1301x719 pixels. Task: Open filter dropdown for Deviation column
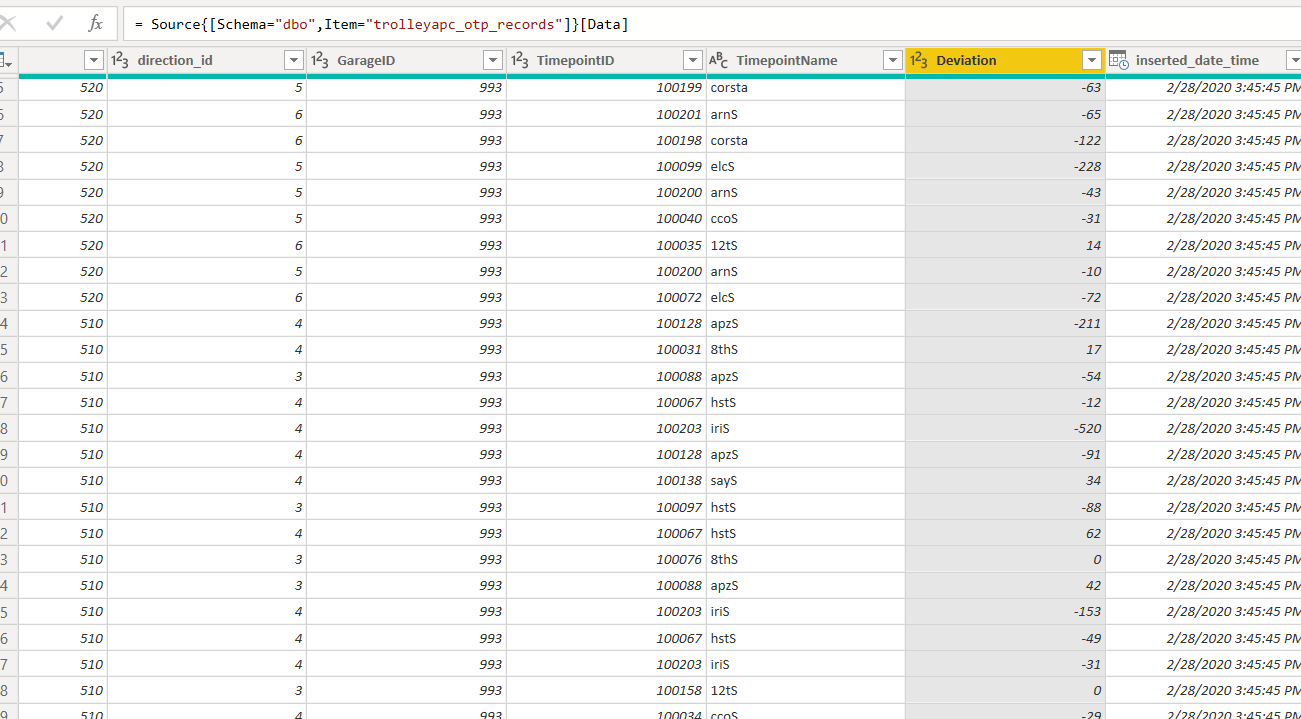1092,61
